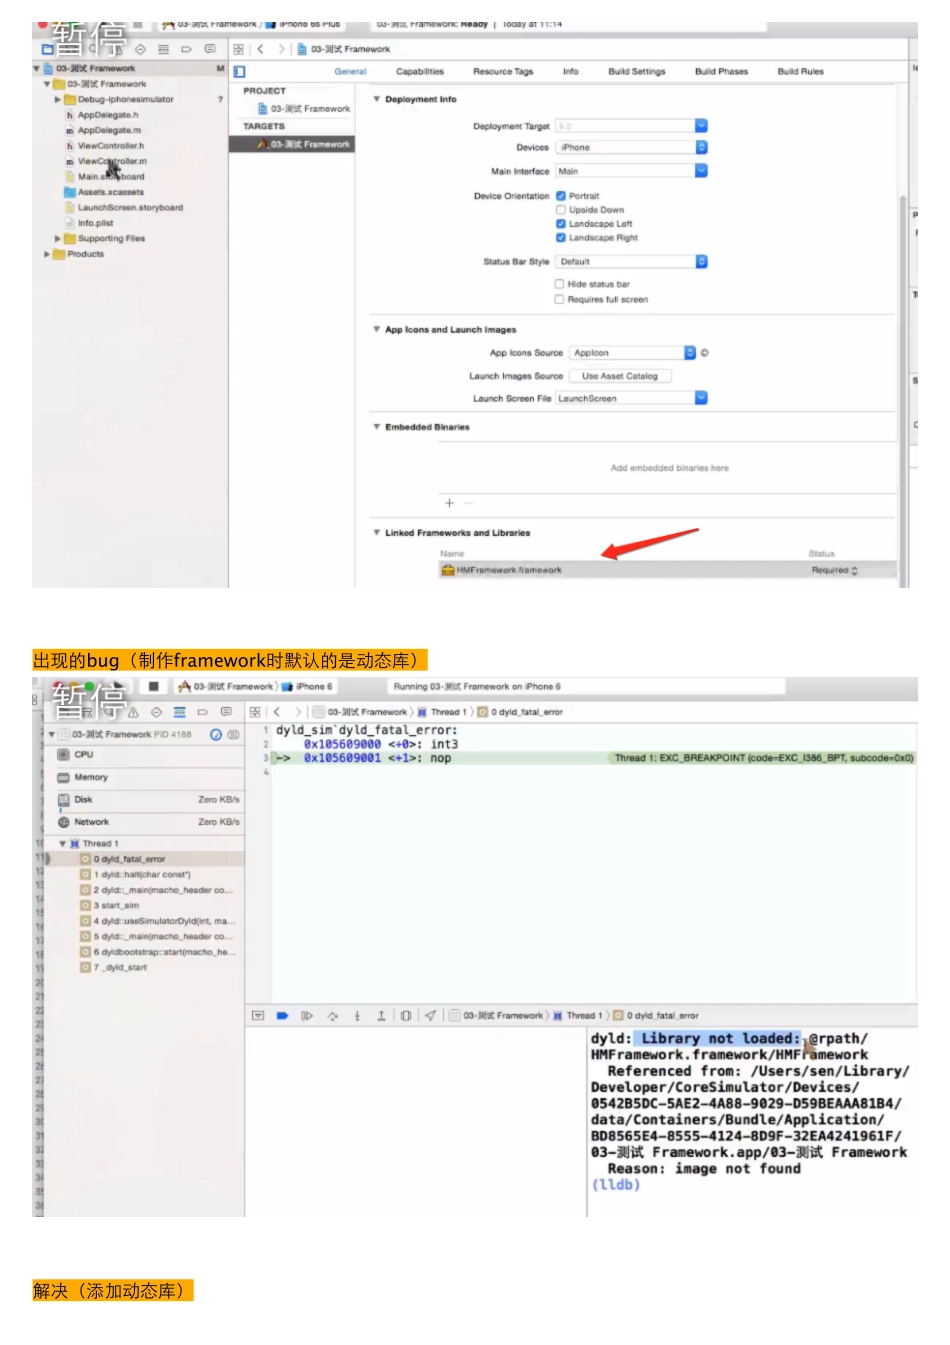The height and width of the screenshot is (1345, 950).
Task: Uncheck the Upside Down orientation checkbox
Action: (560, 209)
